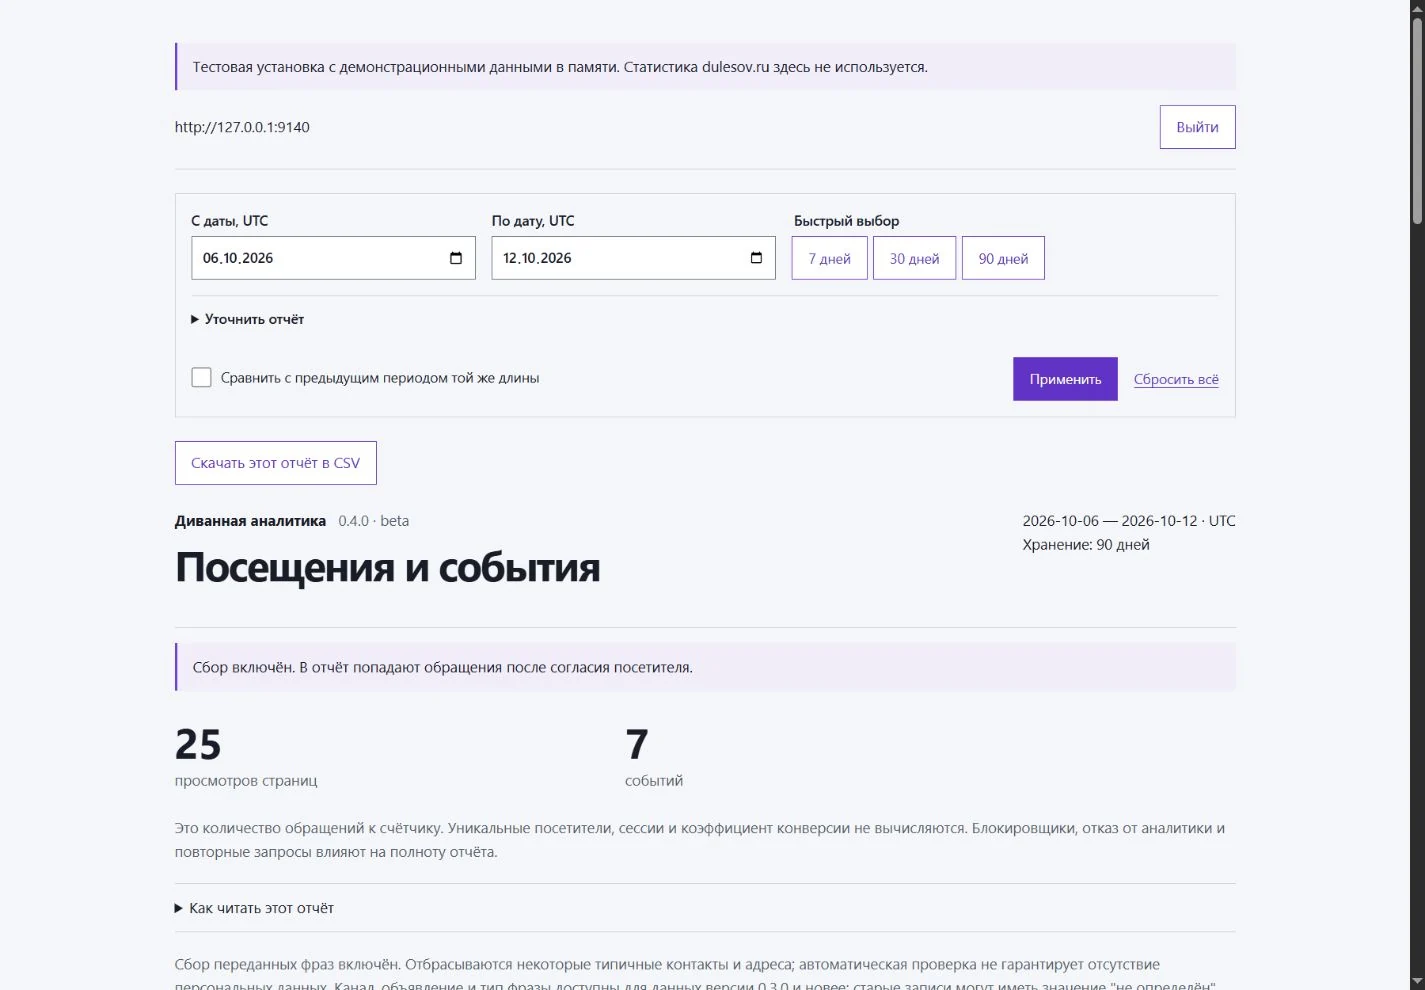Open calendar picker in "С даты" field
Image resolution: width=1425 pixels, height=990 pixels.
(x=456, y=258)
